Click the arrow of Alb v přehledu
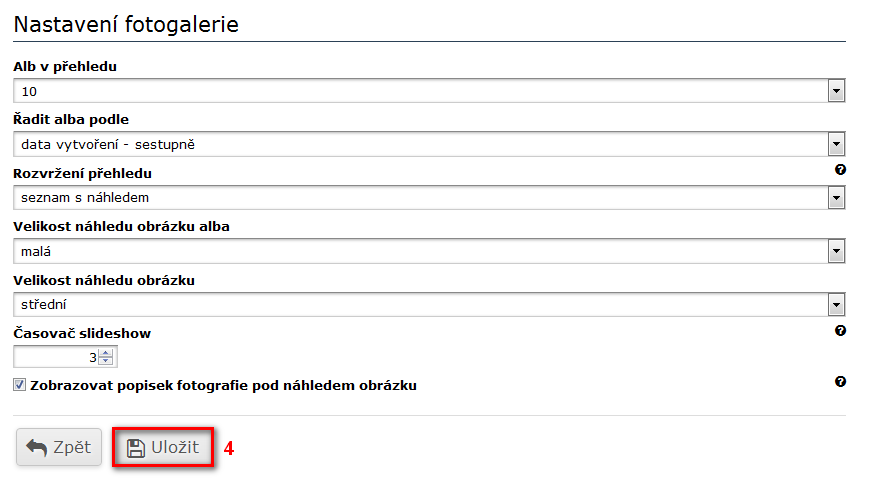The width and height of the screenshot is (874, 481). (836, 92)
